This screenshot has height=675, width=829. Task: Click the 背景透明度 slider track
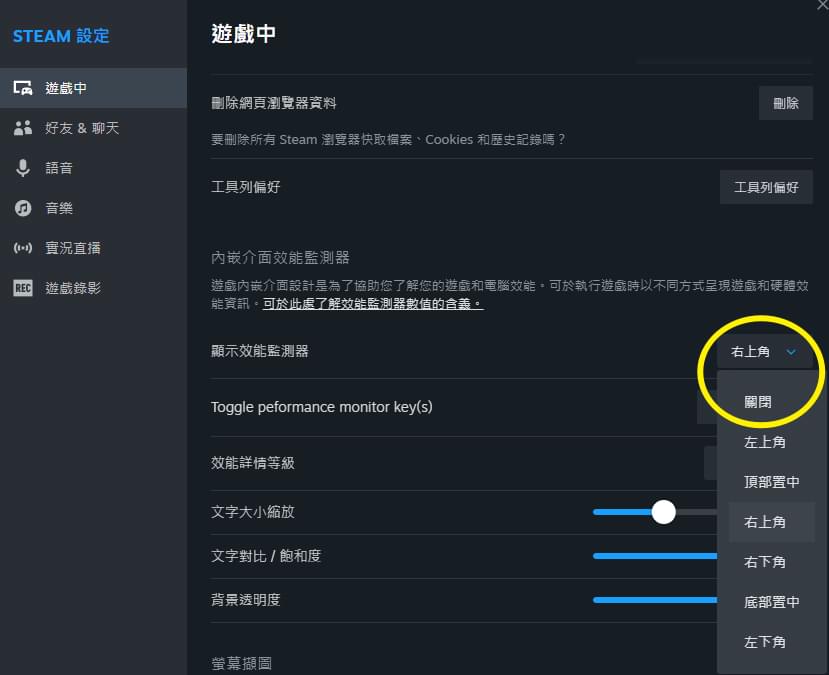click(x=655, y=600)
